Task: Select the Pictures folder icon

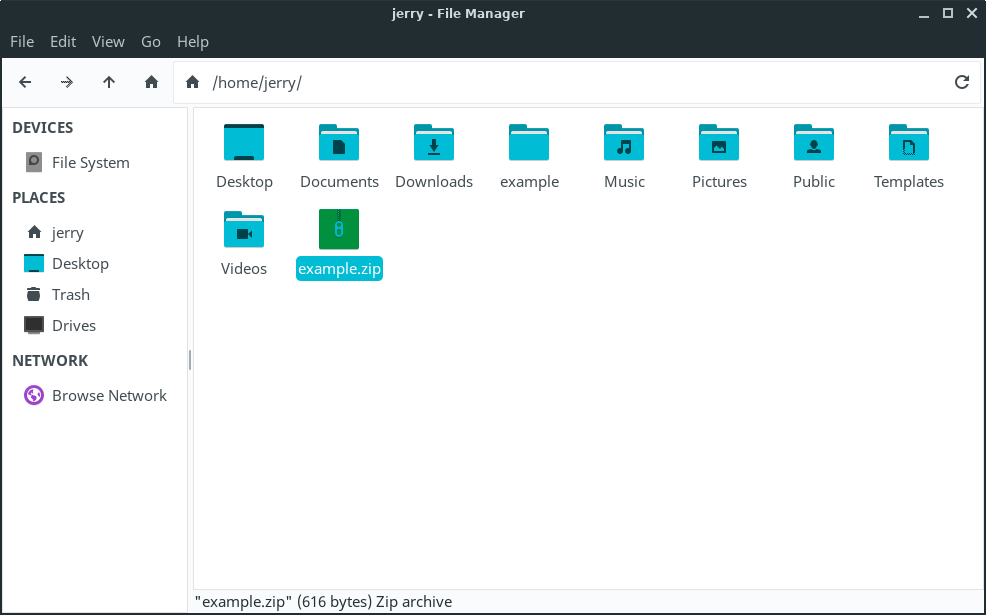Action: (x=719, y=143)
